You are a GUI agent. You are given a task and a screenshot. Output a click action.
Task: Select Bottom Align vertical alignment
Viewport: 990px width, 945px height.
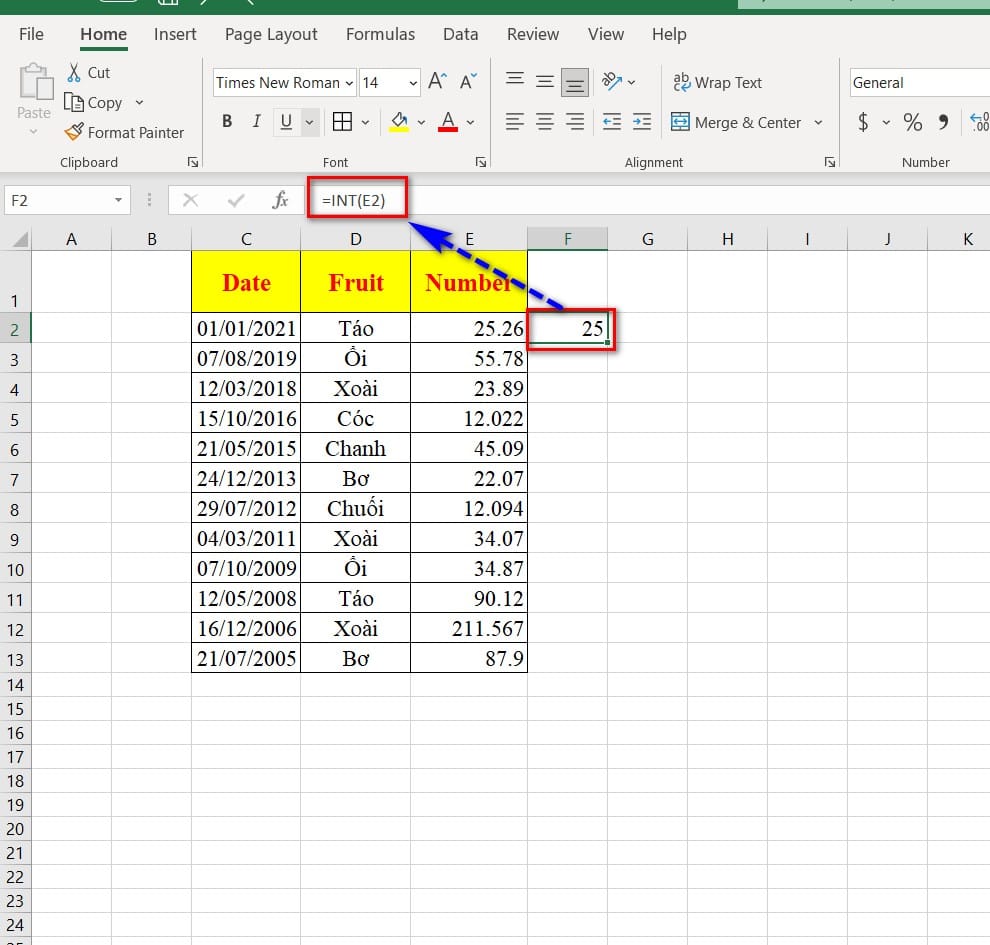point(575,82)
